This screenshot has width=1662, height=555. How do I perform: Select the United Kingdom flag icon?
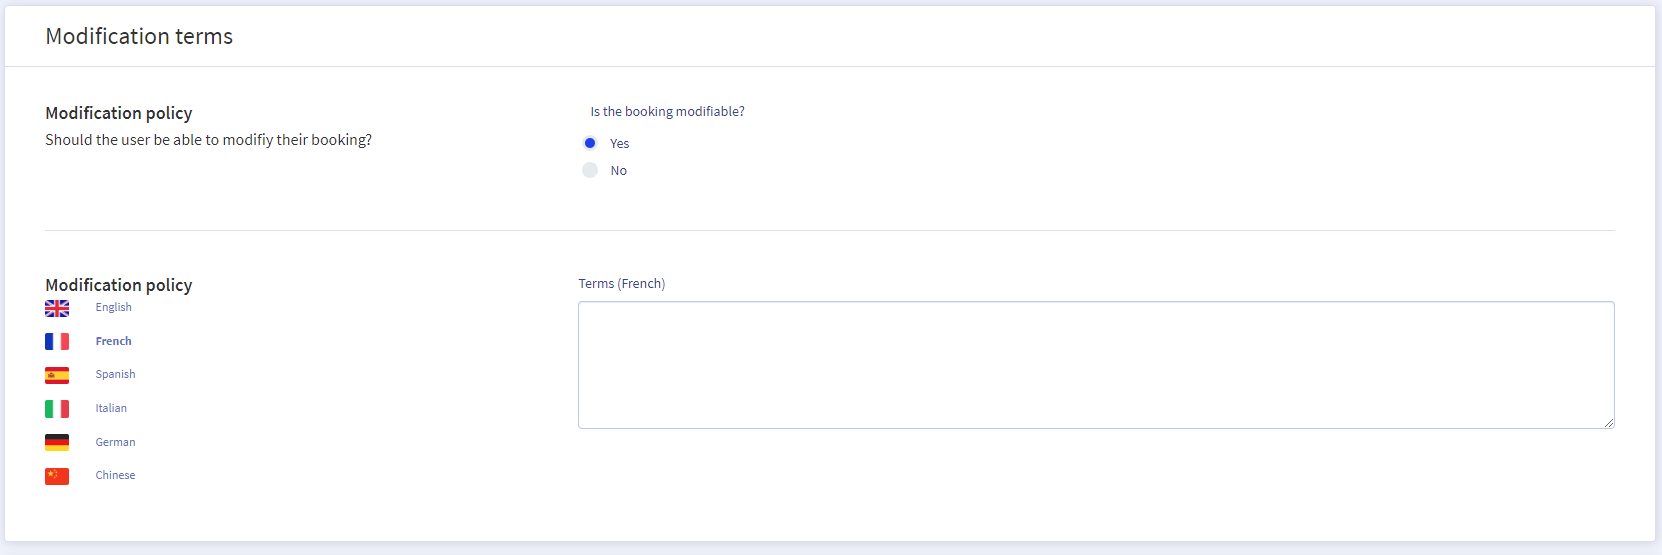57,308
